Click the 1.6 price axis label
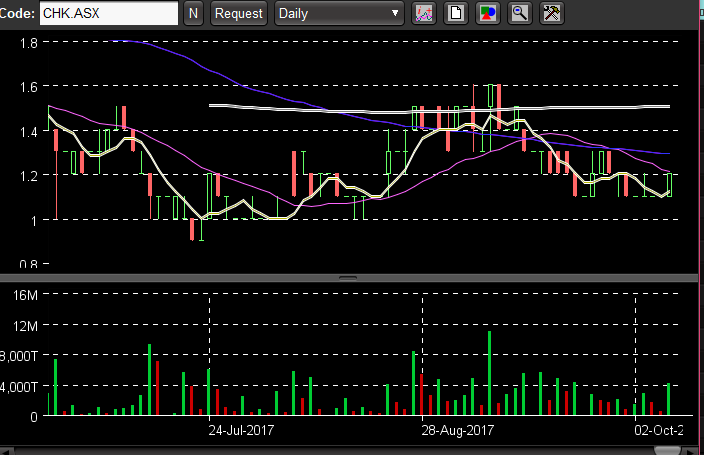704x455 pixels. (29, 87)
